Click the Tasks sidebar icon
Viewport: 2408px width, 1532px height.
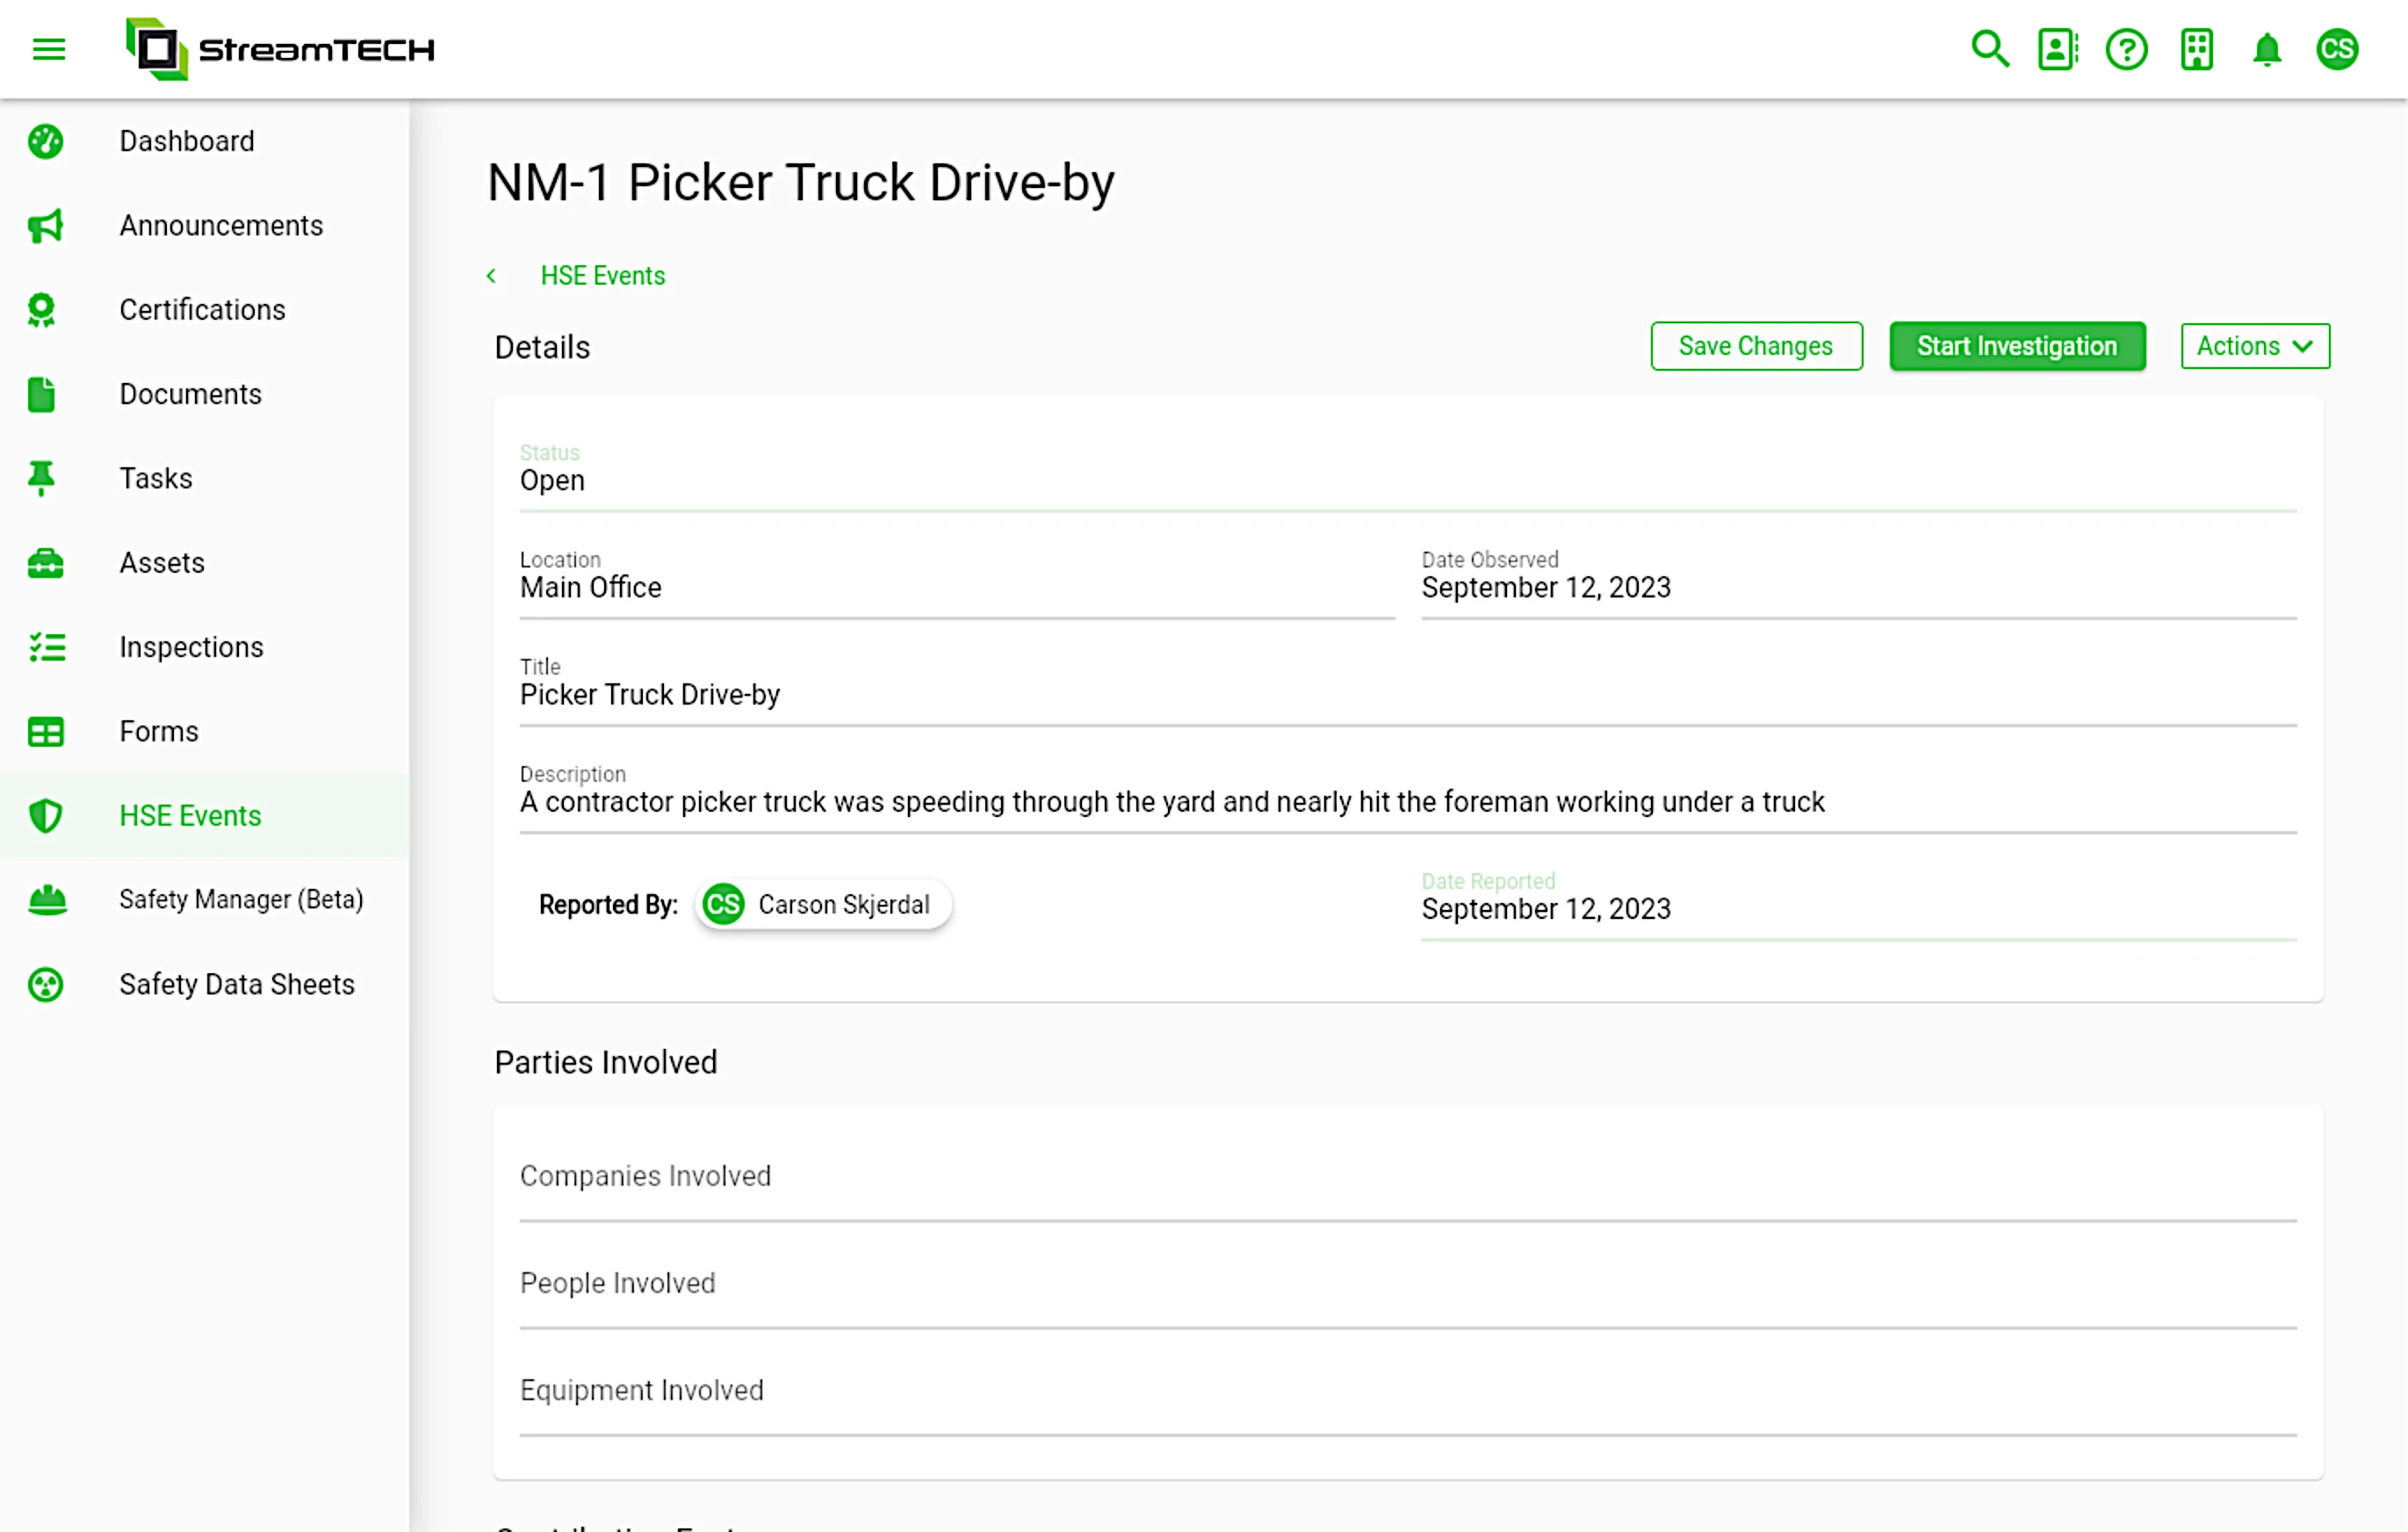pyautogui.click(x=42, y=477)
